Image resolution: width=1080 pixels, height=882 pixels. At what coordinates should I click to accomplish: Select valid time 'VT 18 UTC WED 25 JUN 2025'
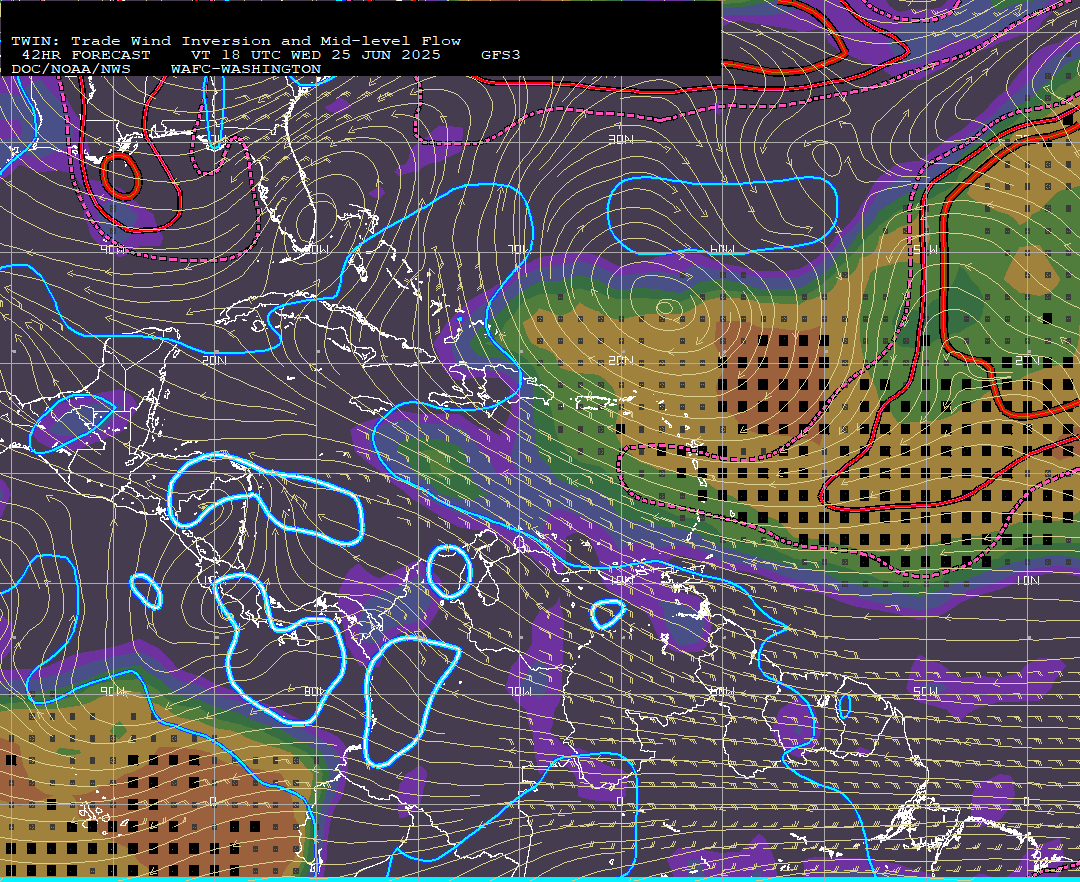coord(315,55)
